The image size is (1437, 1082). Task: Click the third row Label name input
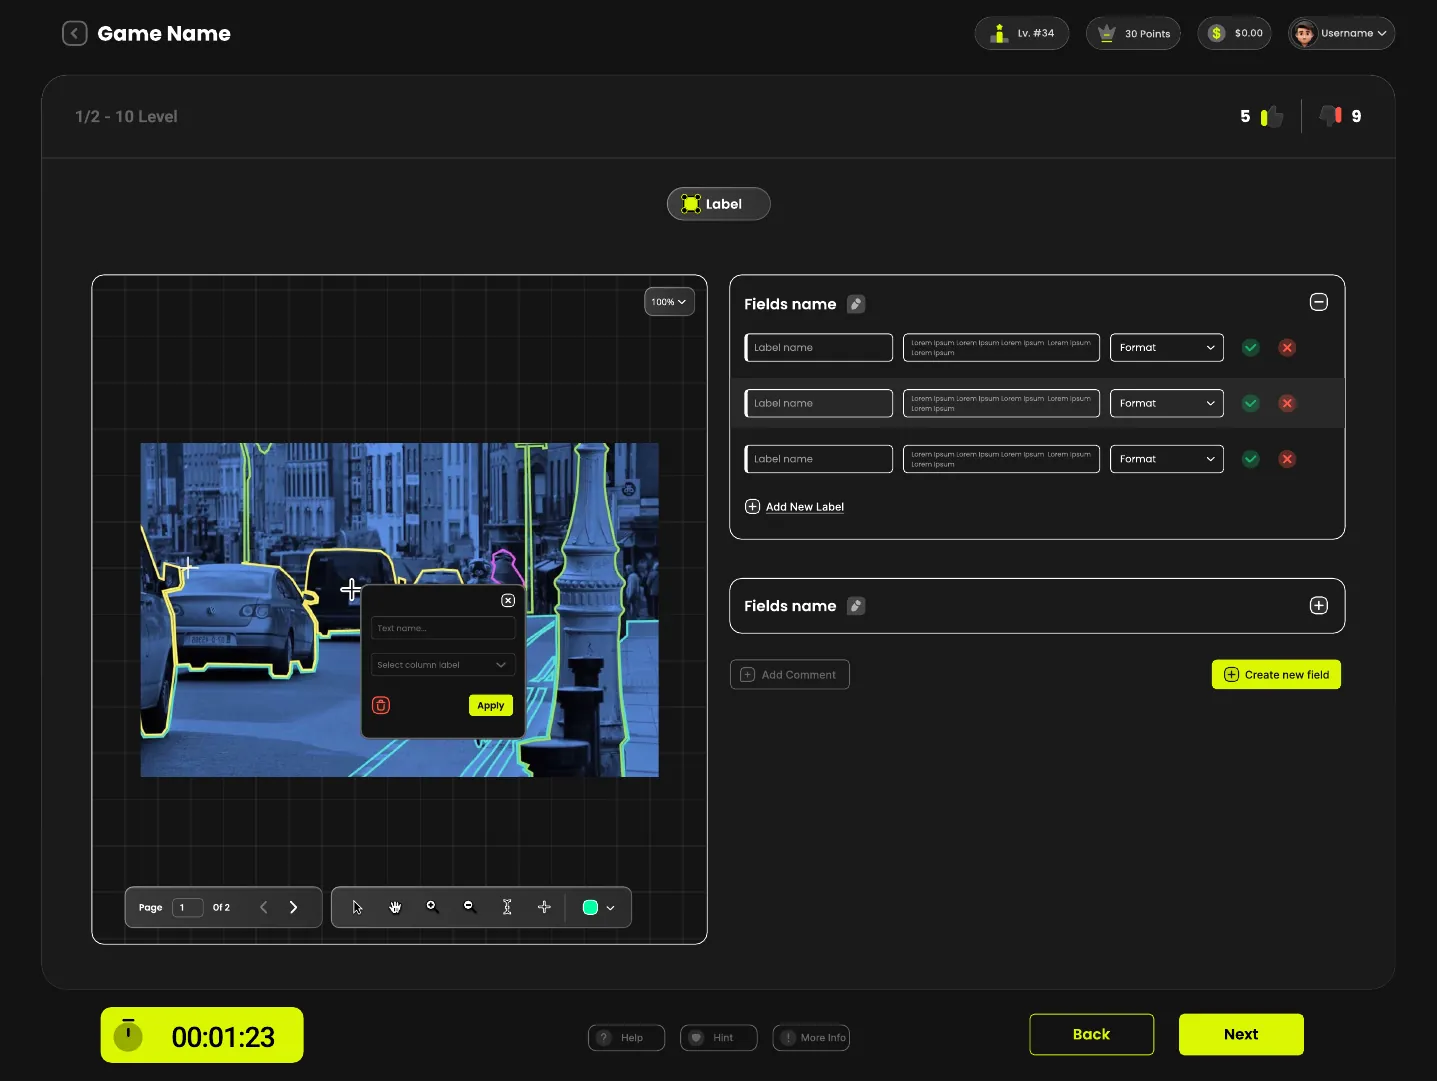(x=819, y=459)
